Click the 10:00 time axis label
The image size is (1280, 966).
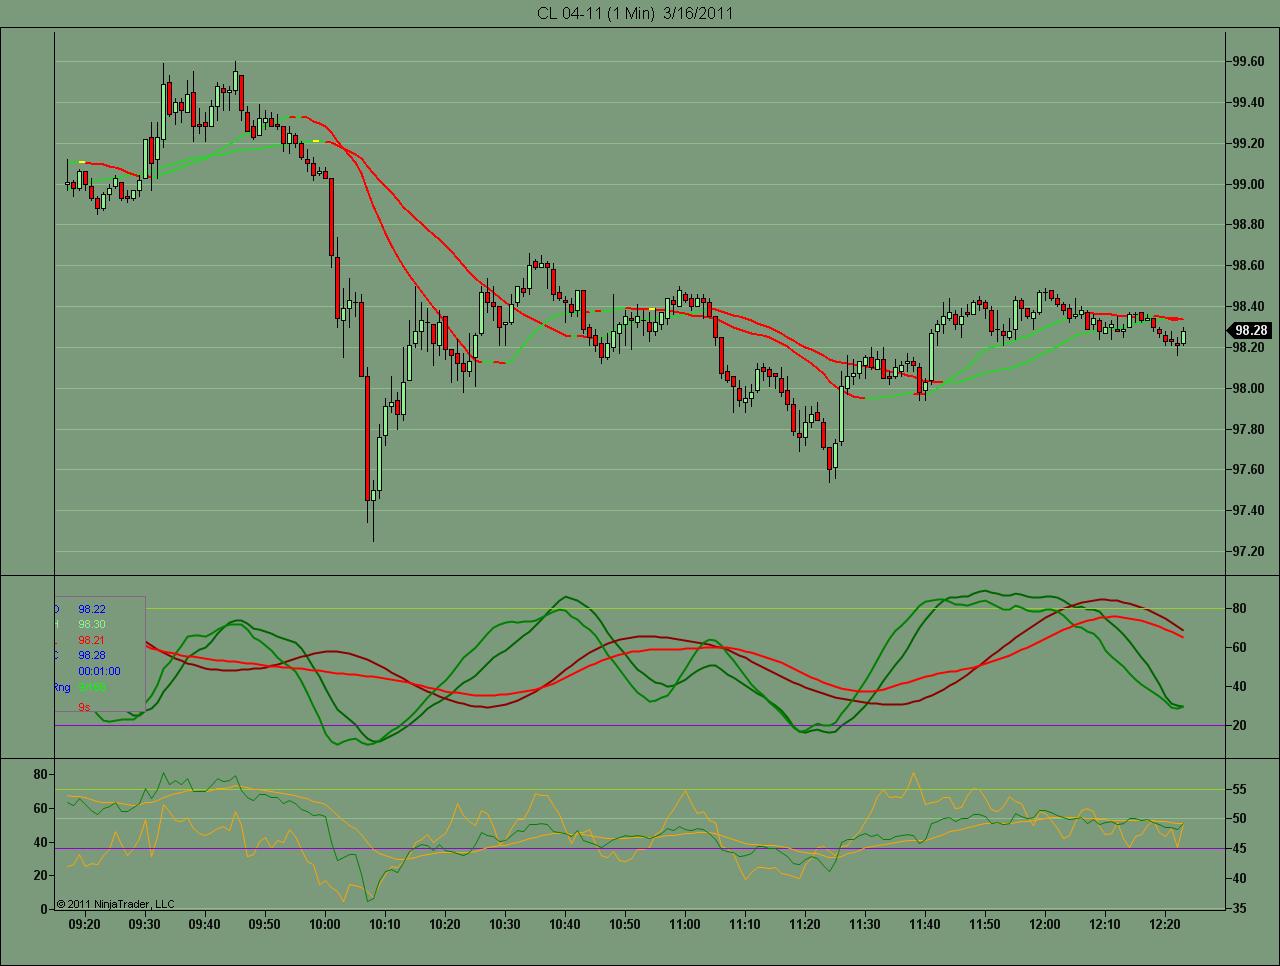tap(325, 925)
